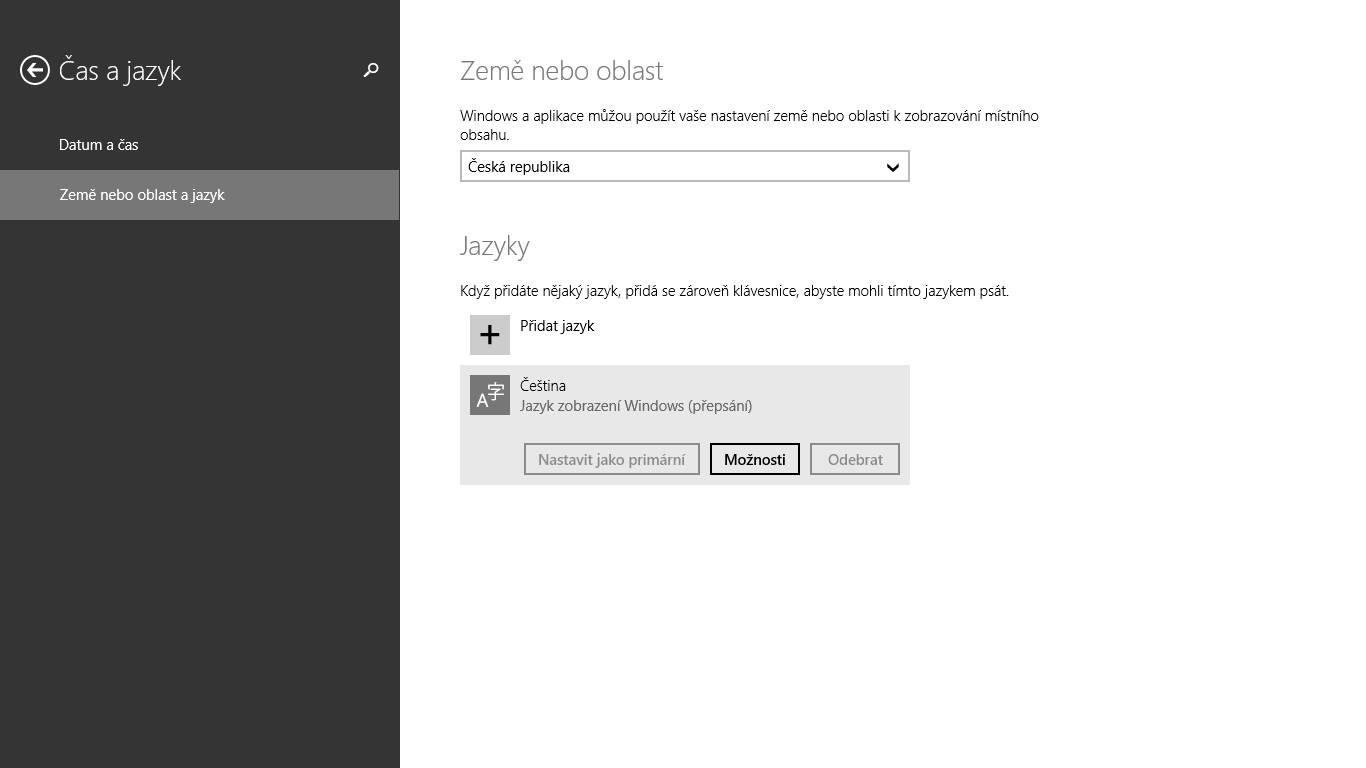The image size is (1366, 768).
Task: Click the plus icon to add a language
Action: coord(490,335)
